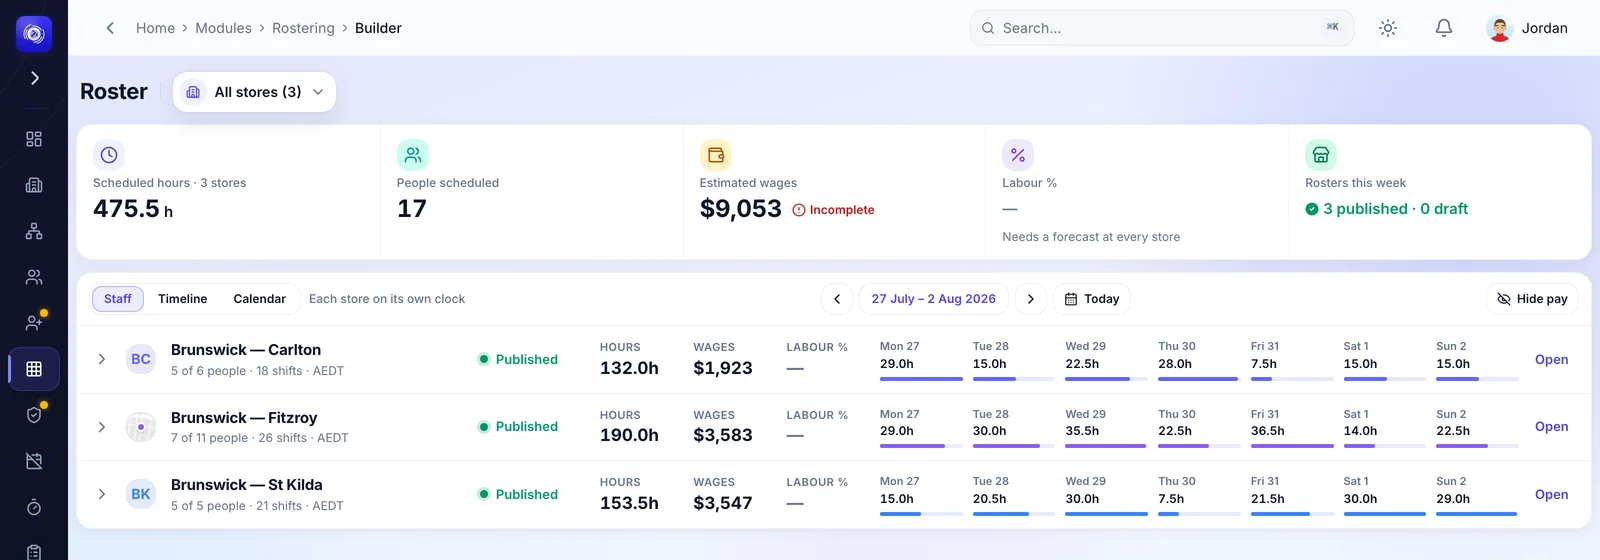This screenshot has height=560, width=1600.
Task: Jump to Today
Action: point(1092,299)
